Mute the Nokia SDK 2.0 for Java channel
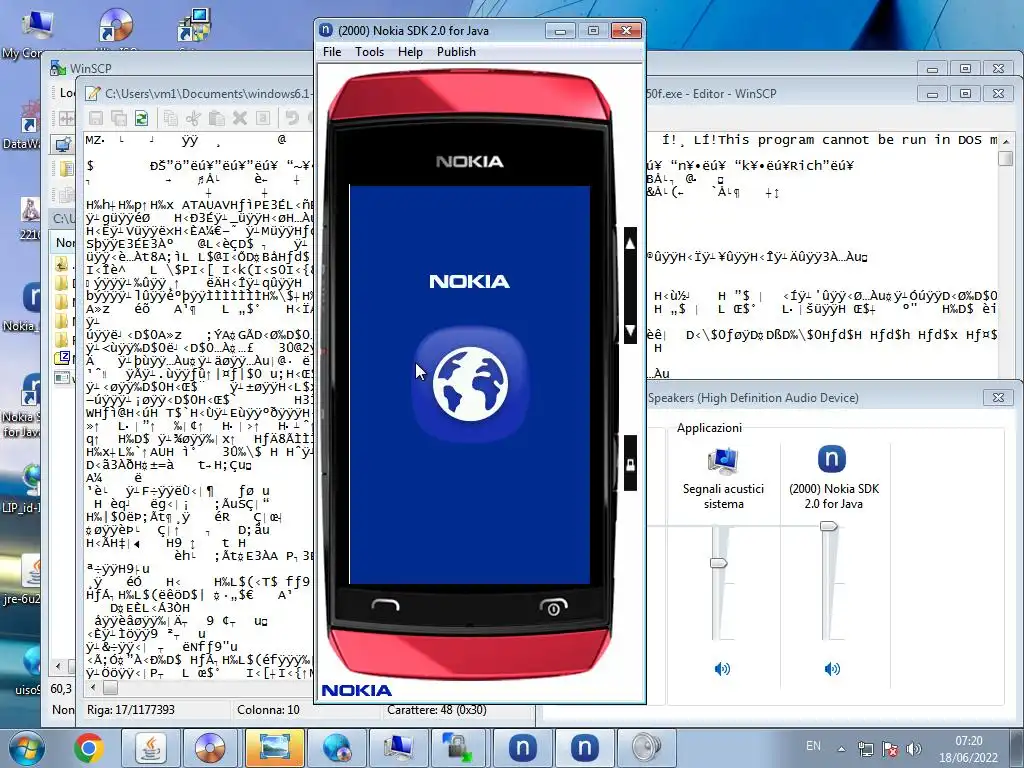The height and width of the screenshot is (768, 1024). pyautogui.click(x=832, y=669)
